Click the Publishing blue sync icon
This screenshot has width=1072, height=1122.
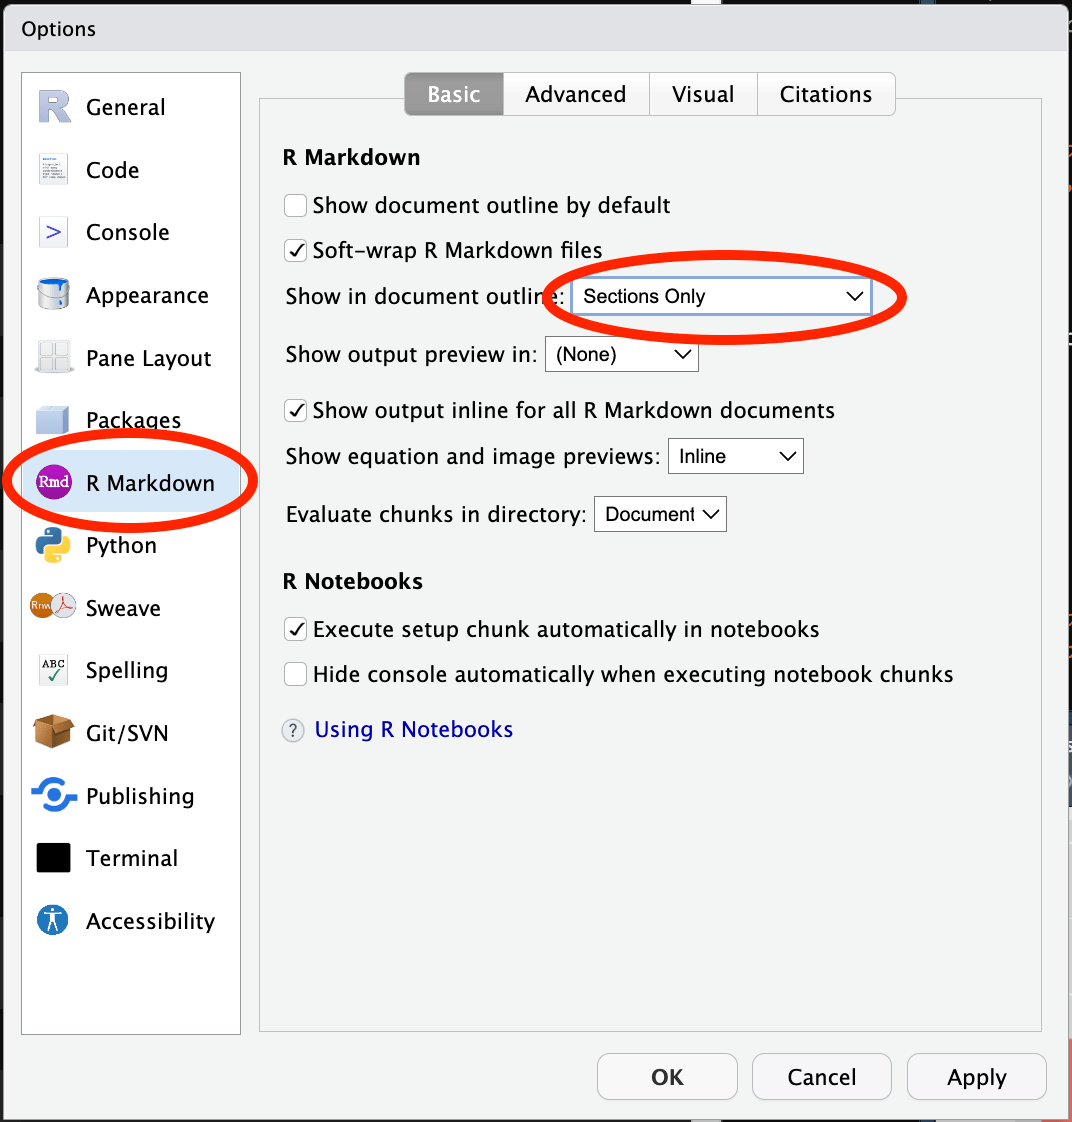54,795
